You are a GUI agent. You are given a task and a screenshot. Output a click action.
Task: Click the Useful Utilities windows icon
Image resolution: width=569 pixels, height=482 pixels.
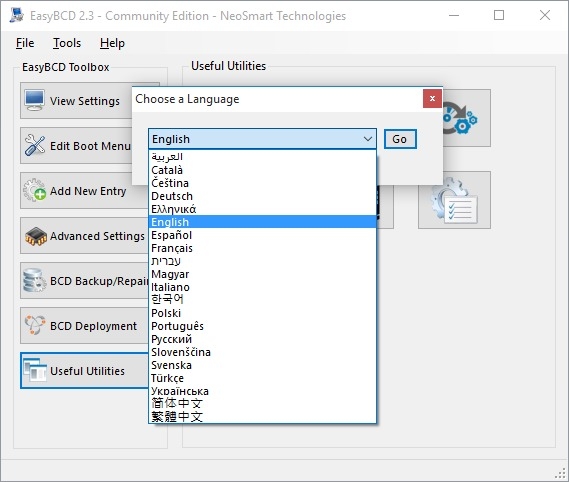coord(35,370)
